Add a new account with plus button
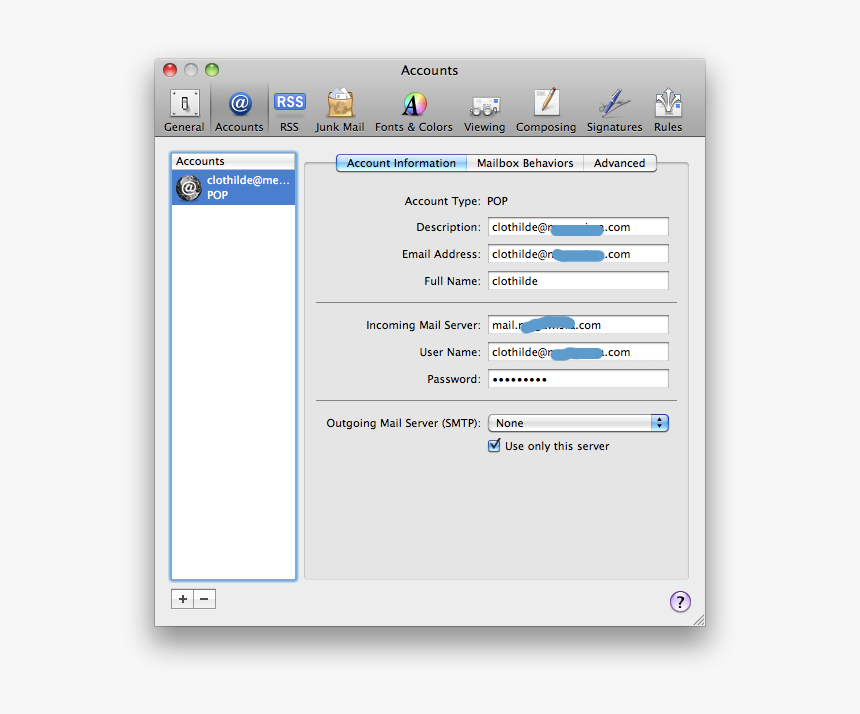The image size is (860, 714). coord(182,598)
